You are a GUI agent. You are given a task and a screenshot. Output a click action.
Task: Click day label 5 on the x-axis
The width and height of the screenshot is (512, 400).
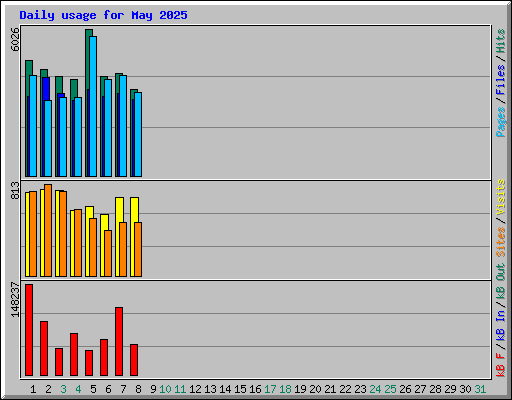93,389
